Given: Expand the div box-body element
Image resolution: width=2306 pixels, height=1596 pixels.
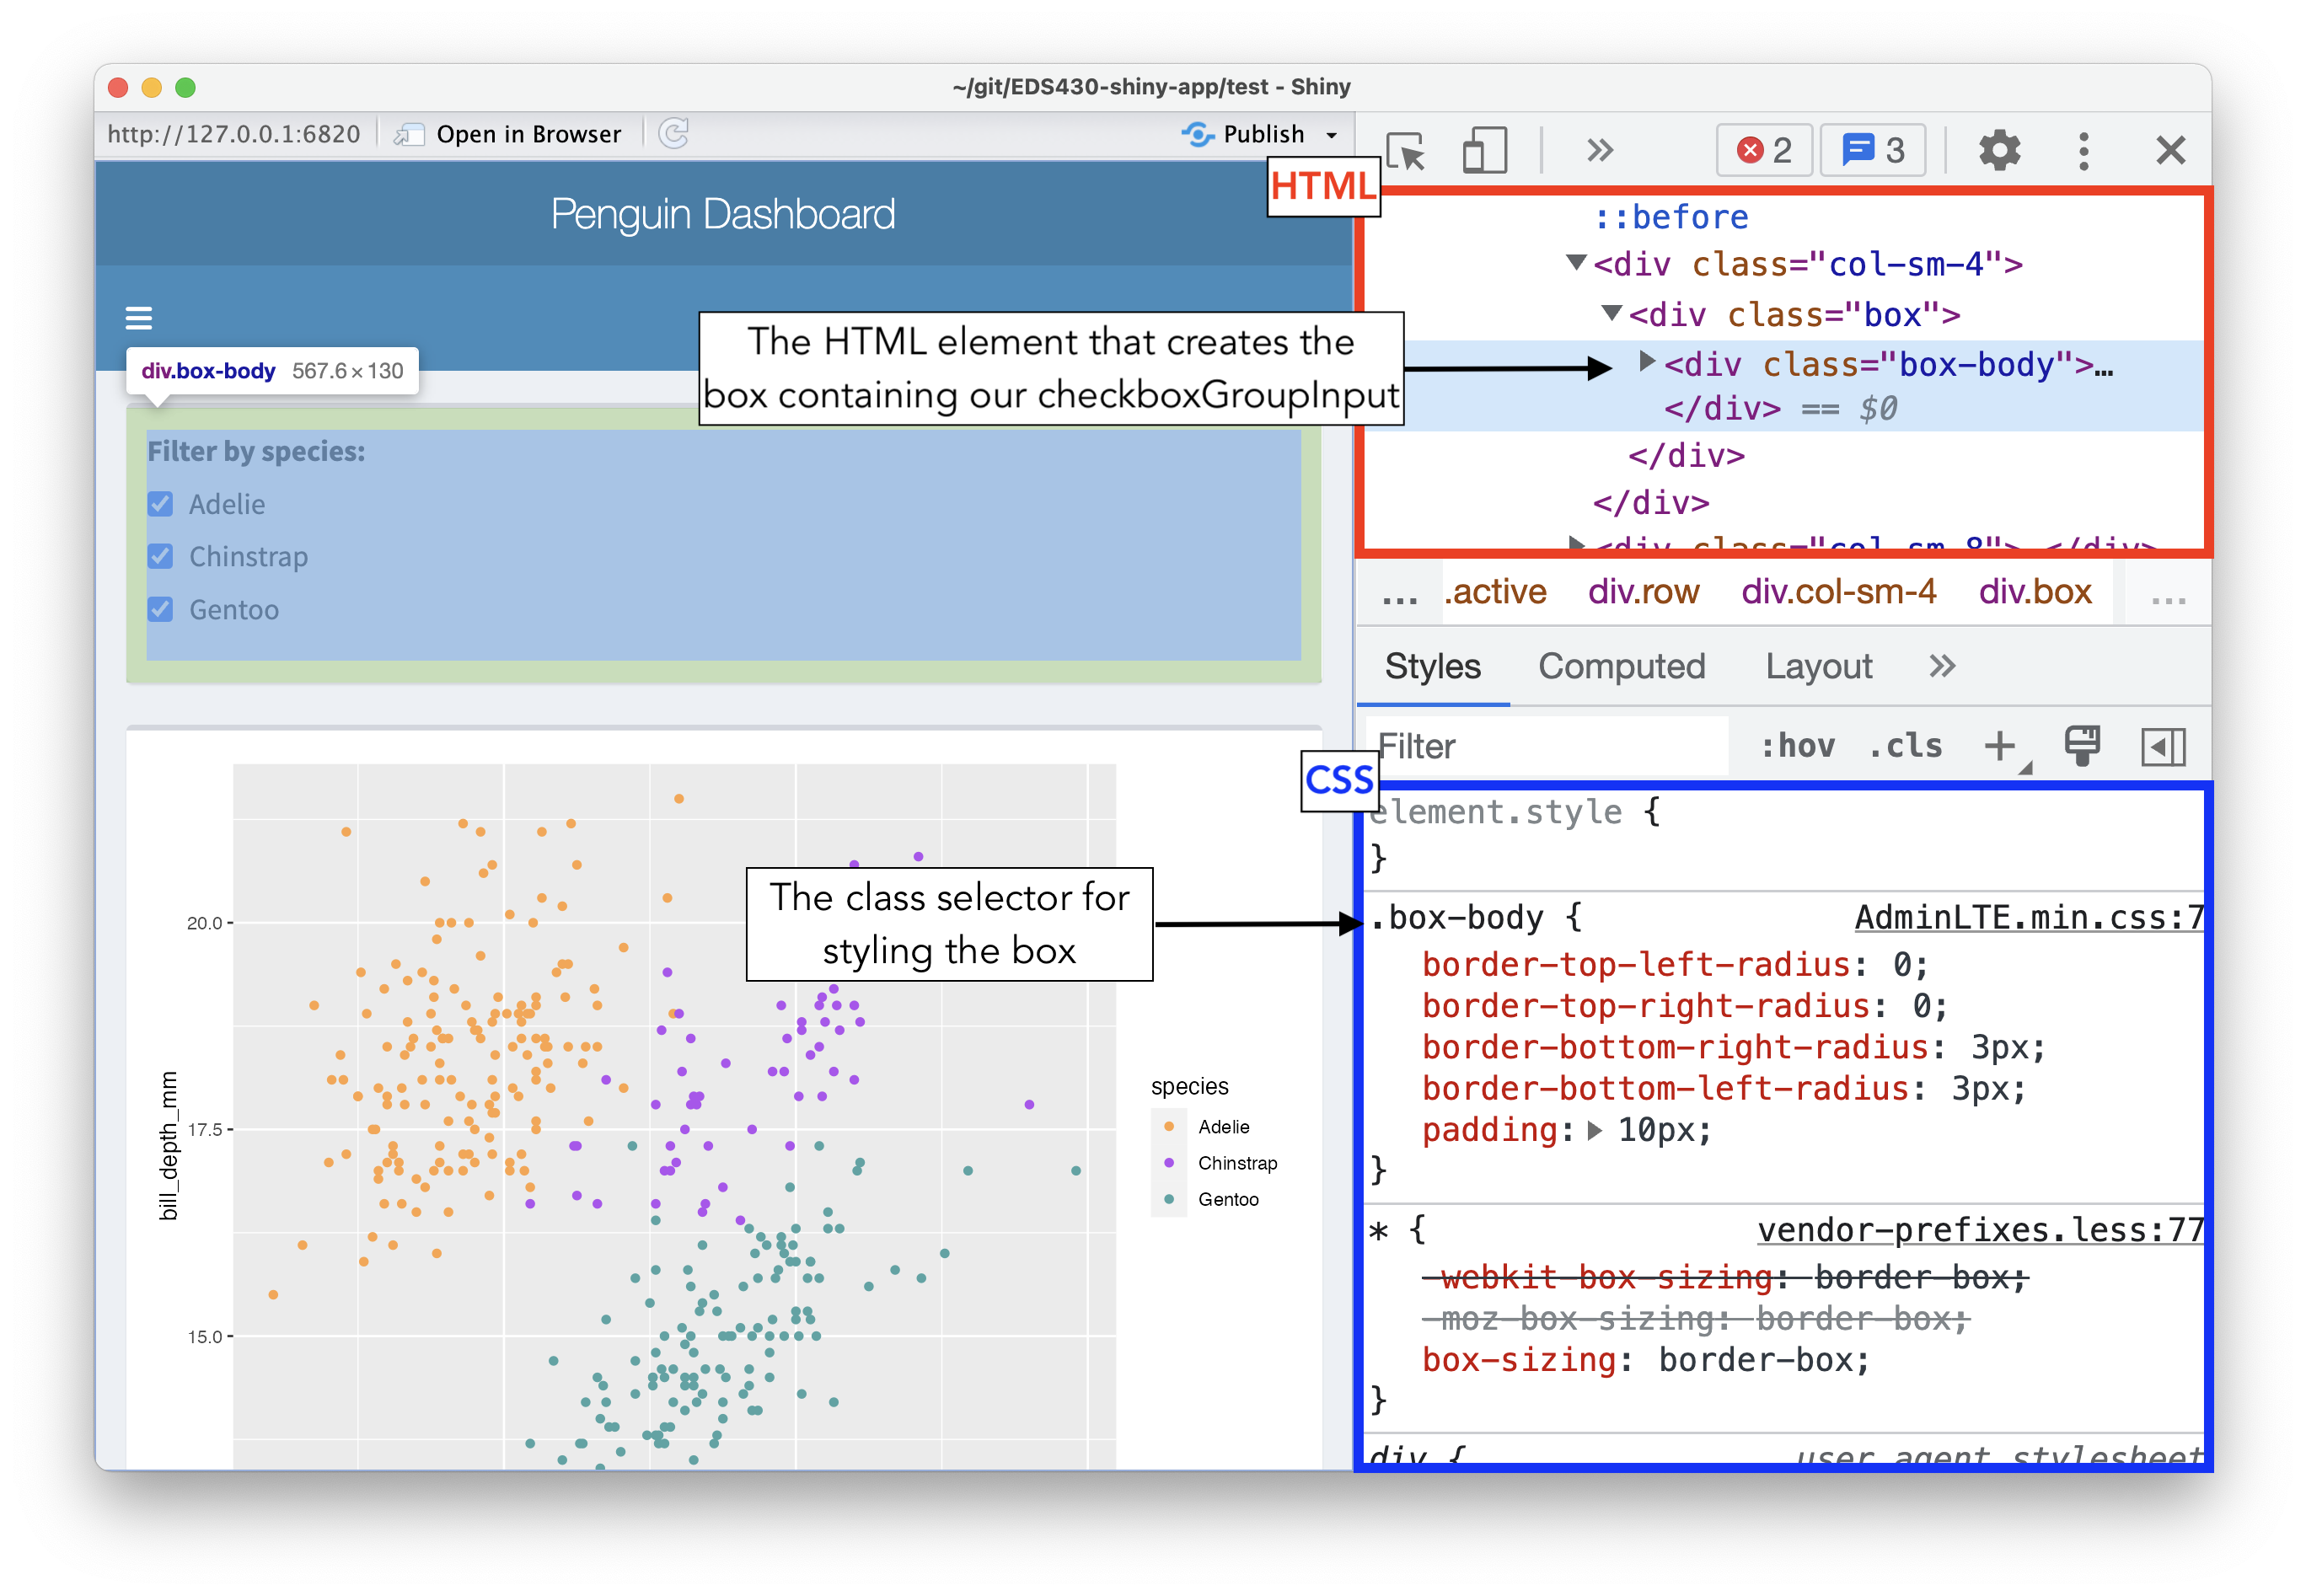Looking at the screenshot, I should click(1646, 363).
